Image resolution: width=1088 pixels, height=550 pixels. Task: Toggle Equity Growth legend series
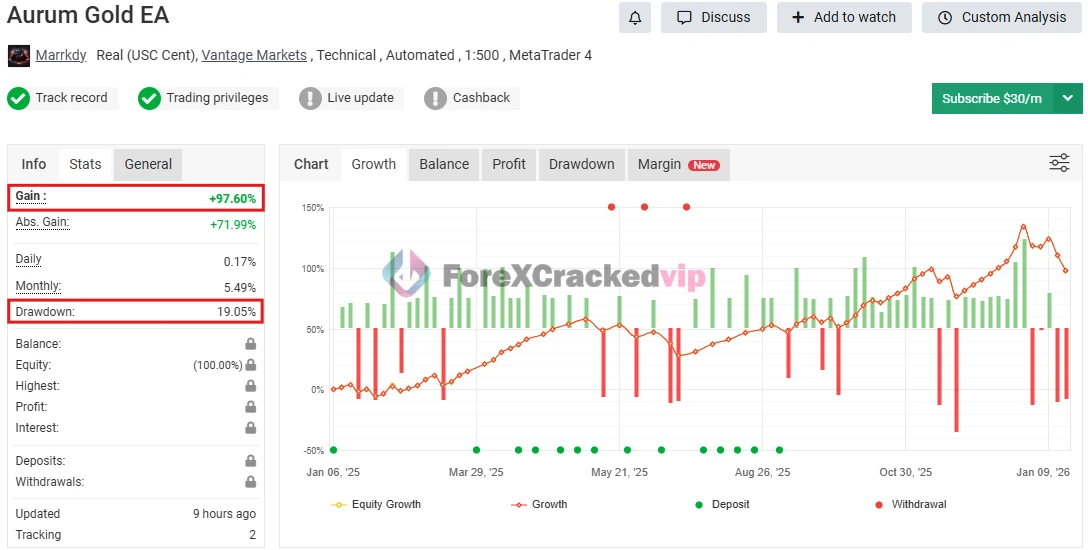click(x=375, y=504)
